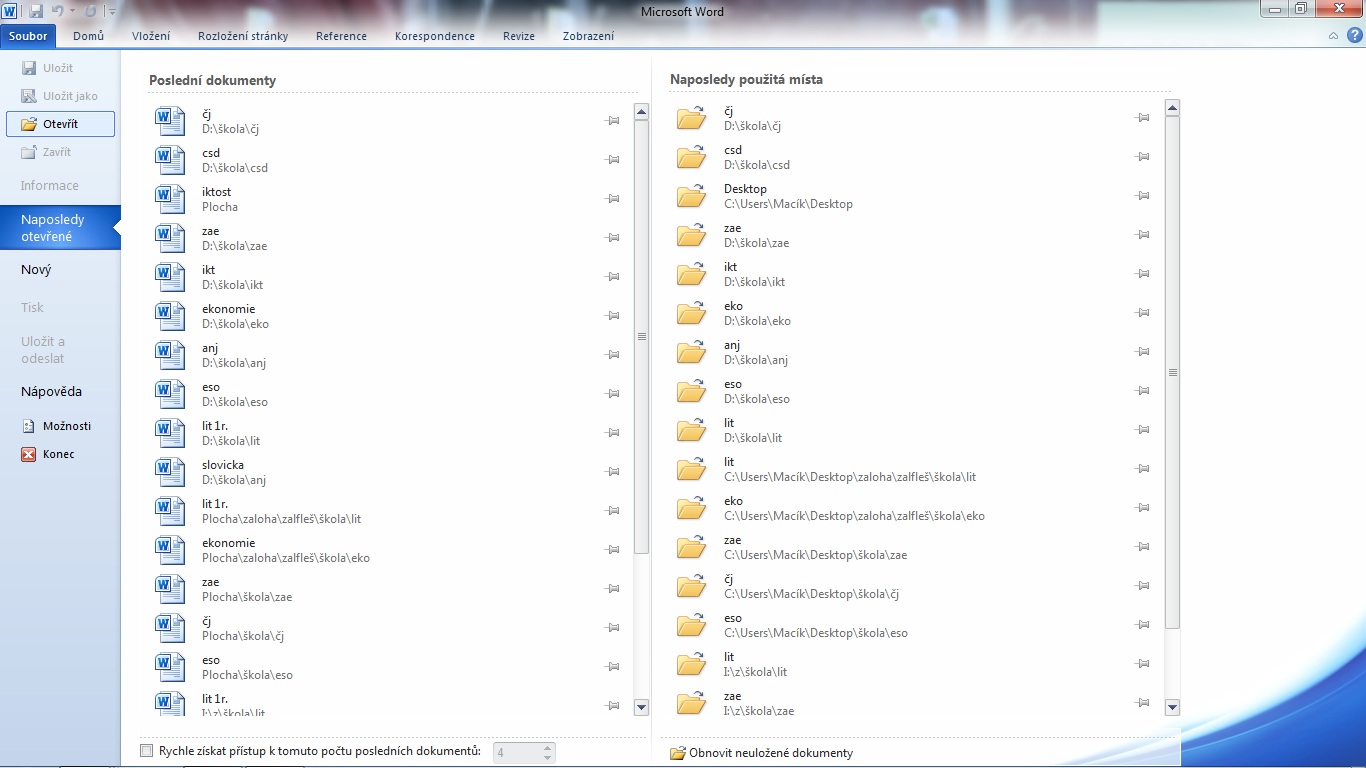The height and width of the screenshot is (768, 1366).
Task: Pin the Desktop folder in recent places
Action: [1142, 196]
